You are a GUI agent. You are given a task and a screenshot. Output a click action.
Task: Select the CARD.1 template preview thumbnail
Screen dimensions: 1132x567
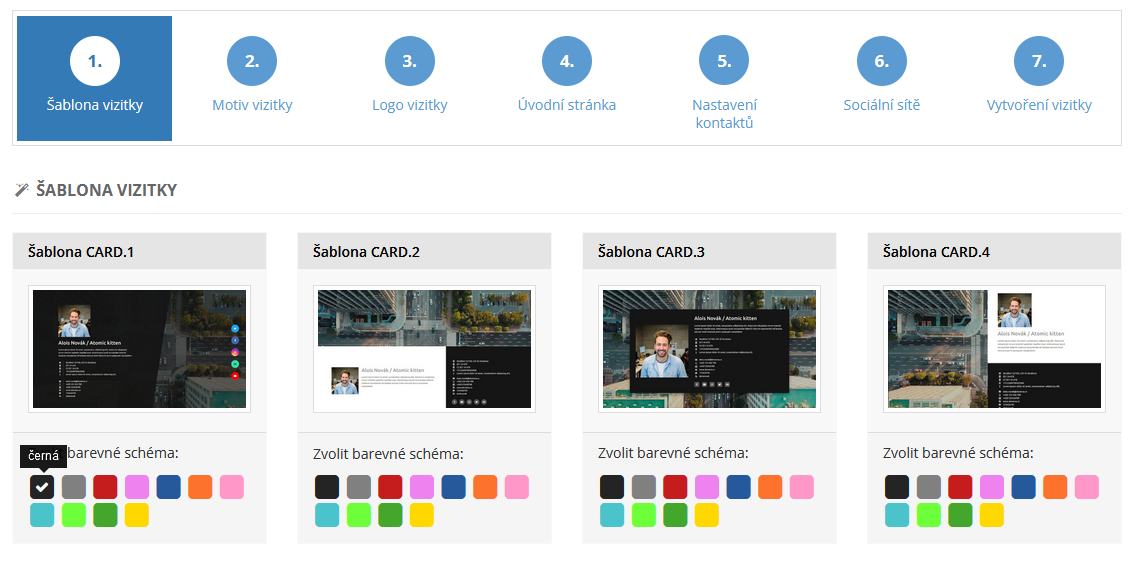click(139, 349)
